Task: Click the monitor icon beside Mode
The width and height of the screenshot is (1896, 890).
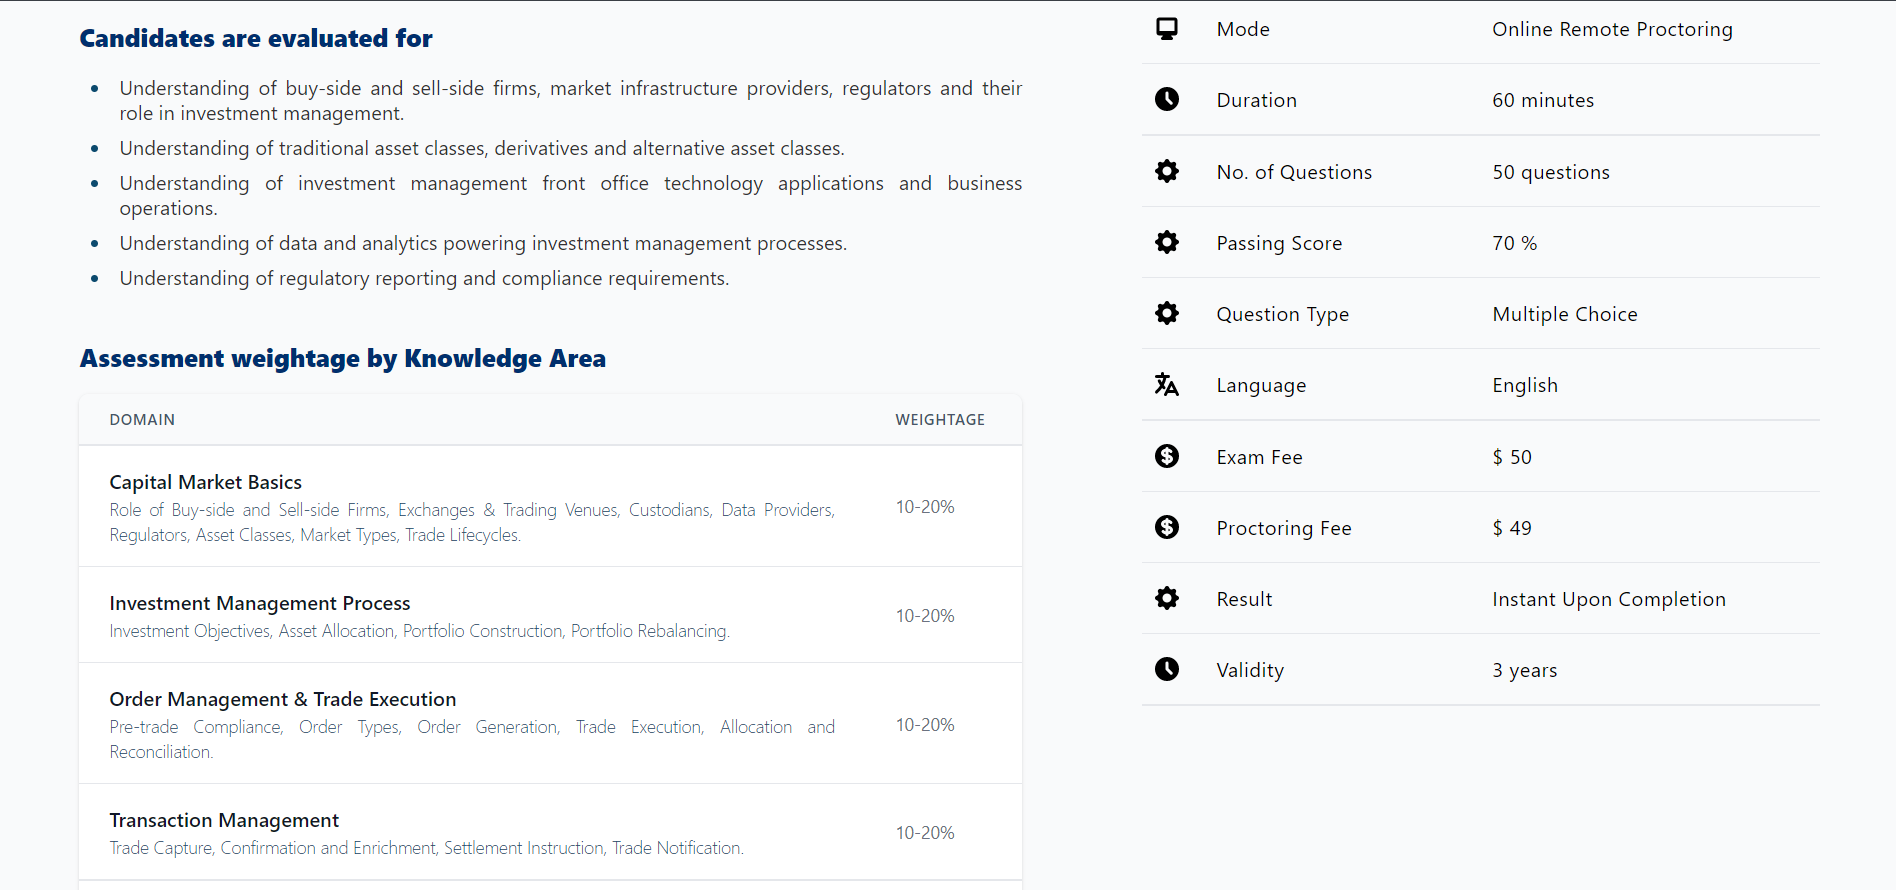Action: click(1167, 28)
